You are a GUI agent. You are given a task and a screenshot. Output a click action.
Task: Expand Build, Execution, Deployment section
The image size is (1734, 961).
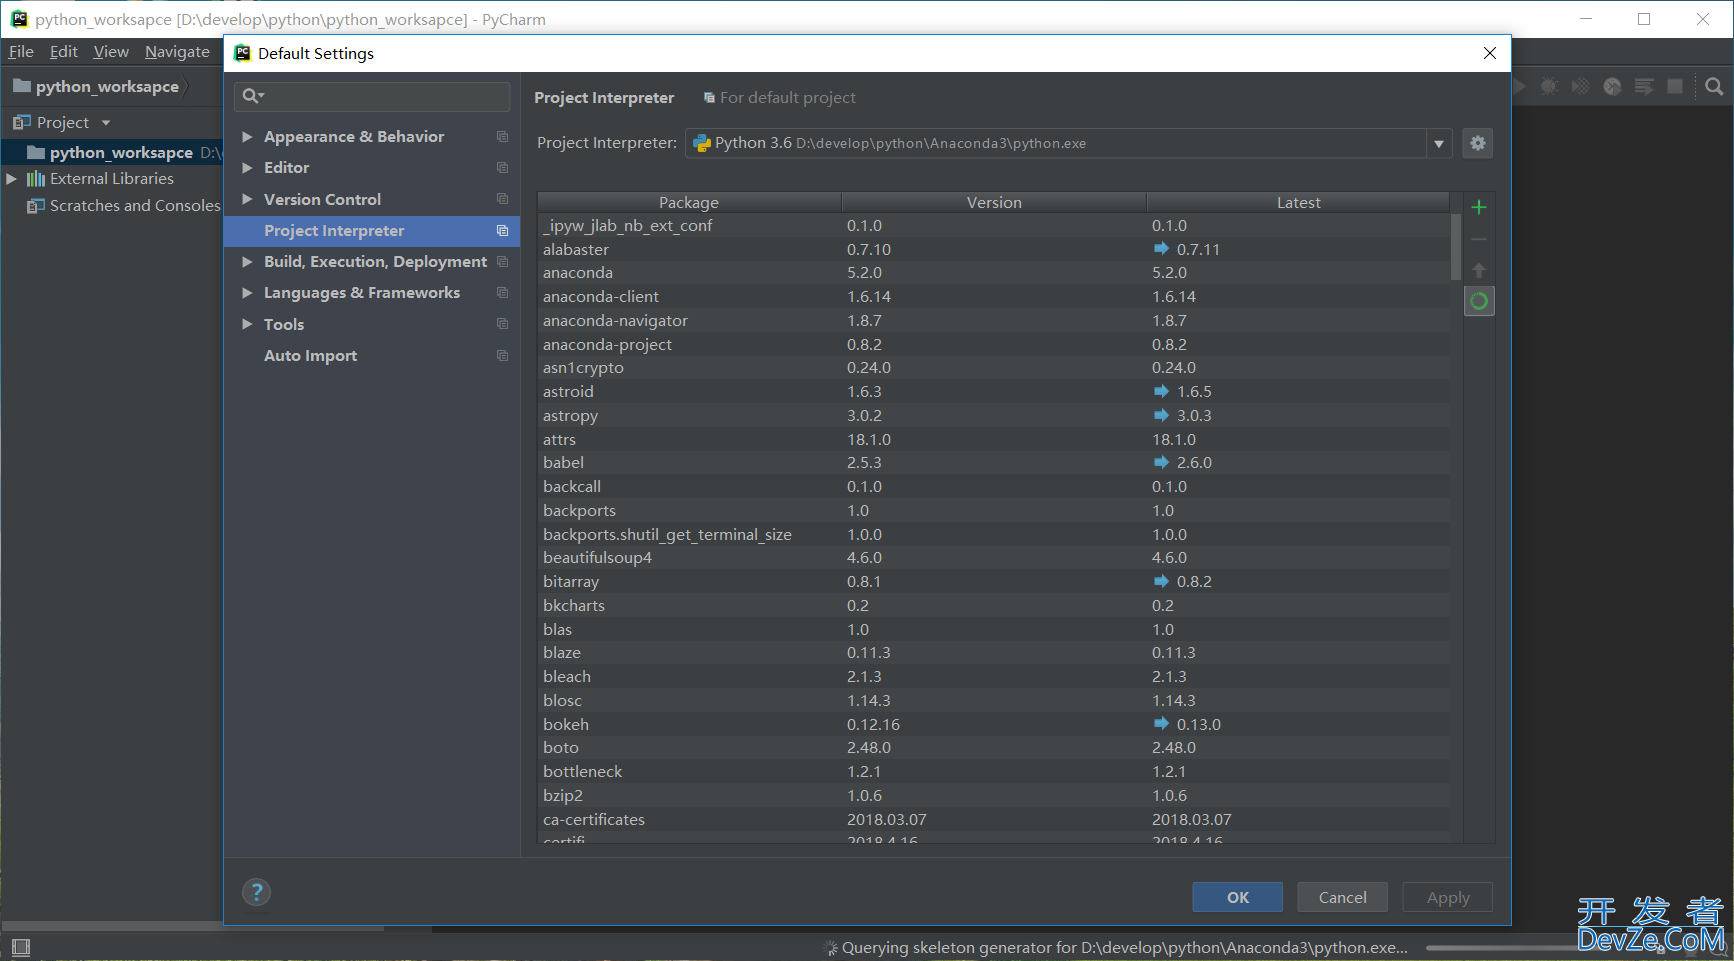247,262
